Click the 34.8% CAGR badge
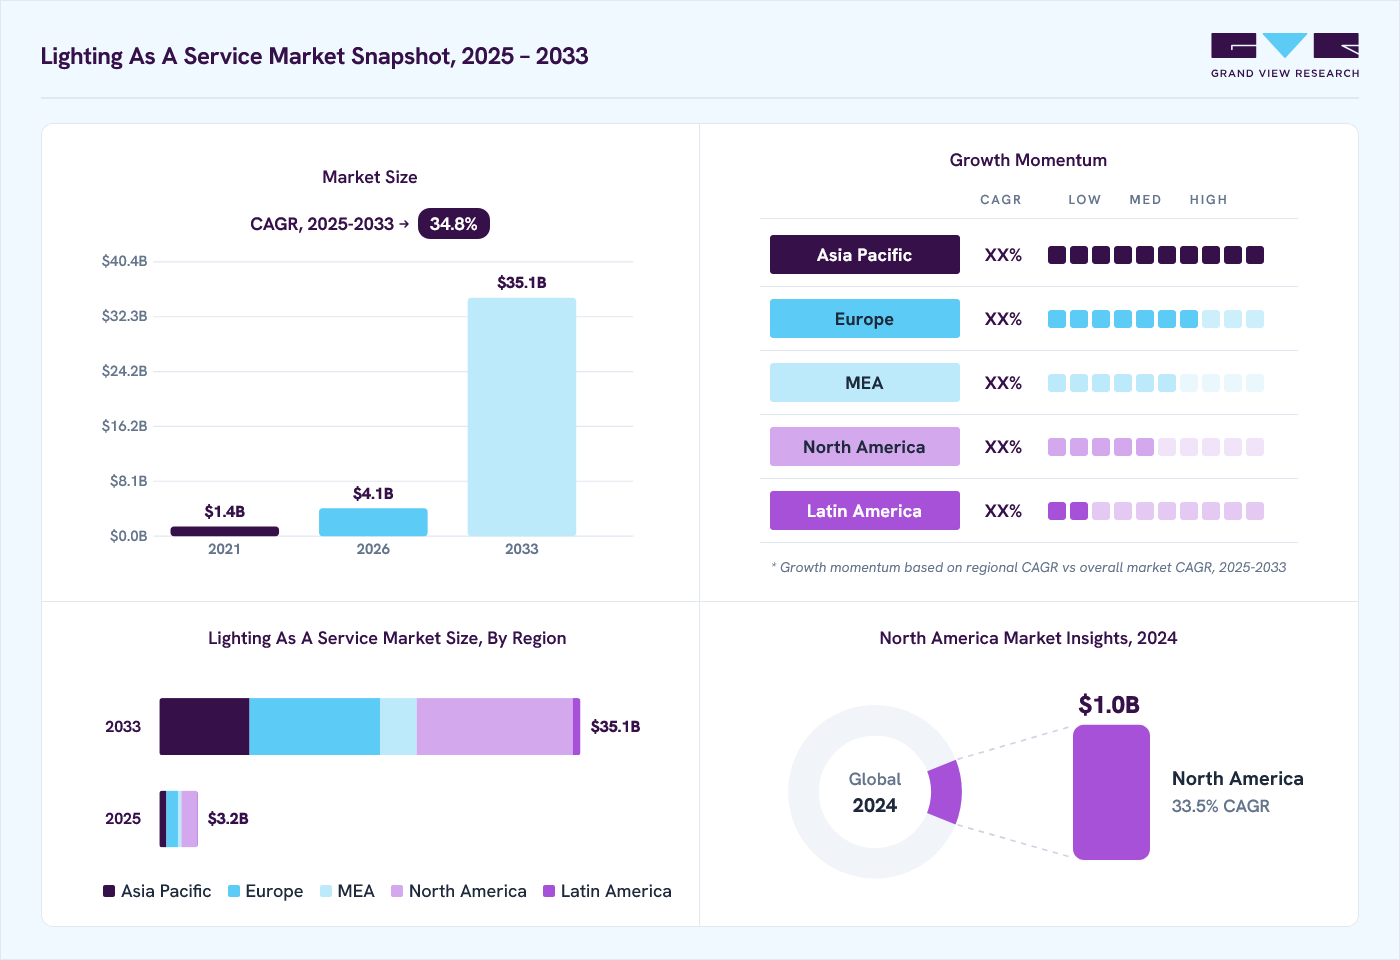 point(453,224)
